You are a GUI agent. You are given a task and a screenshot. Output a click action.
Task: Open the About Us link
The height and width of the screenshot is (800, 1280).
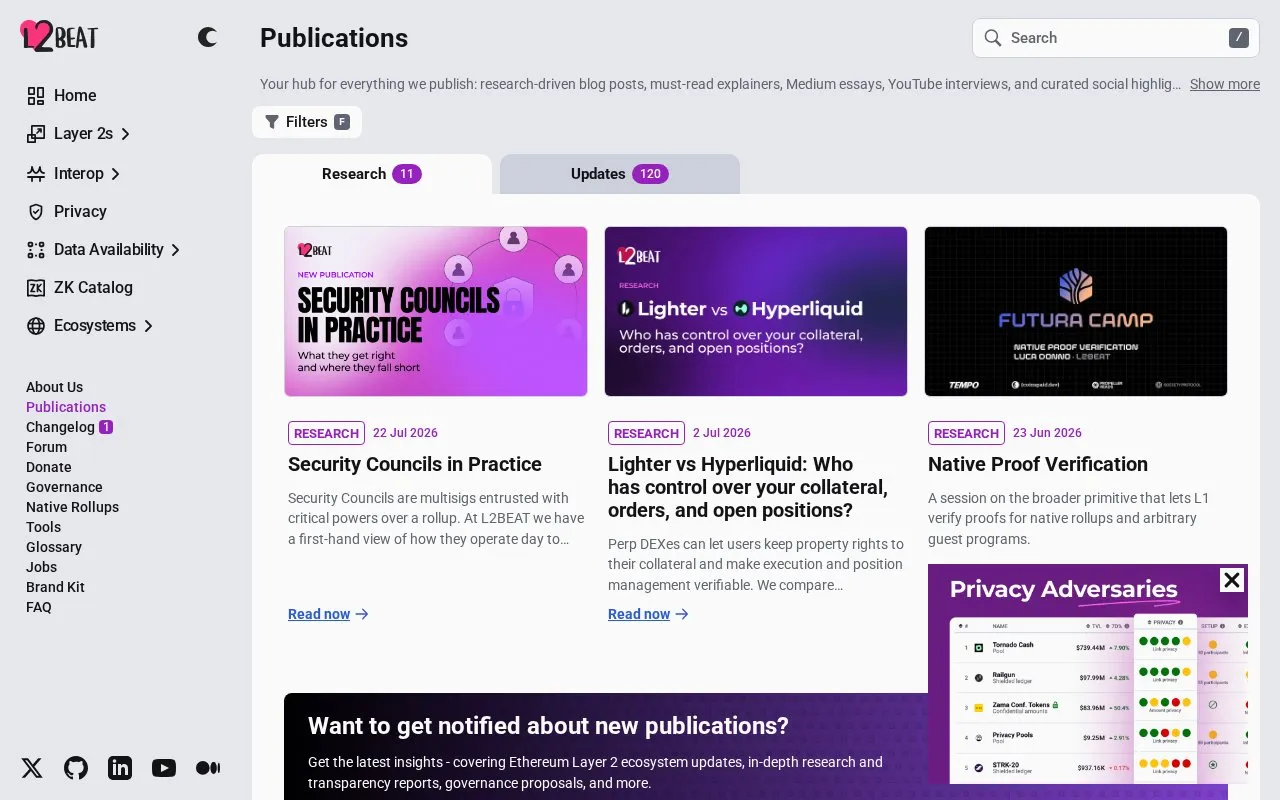tap(54, 387)
